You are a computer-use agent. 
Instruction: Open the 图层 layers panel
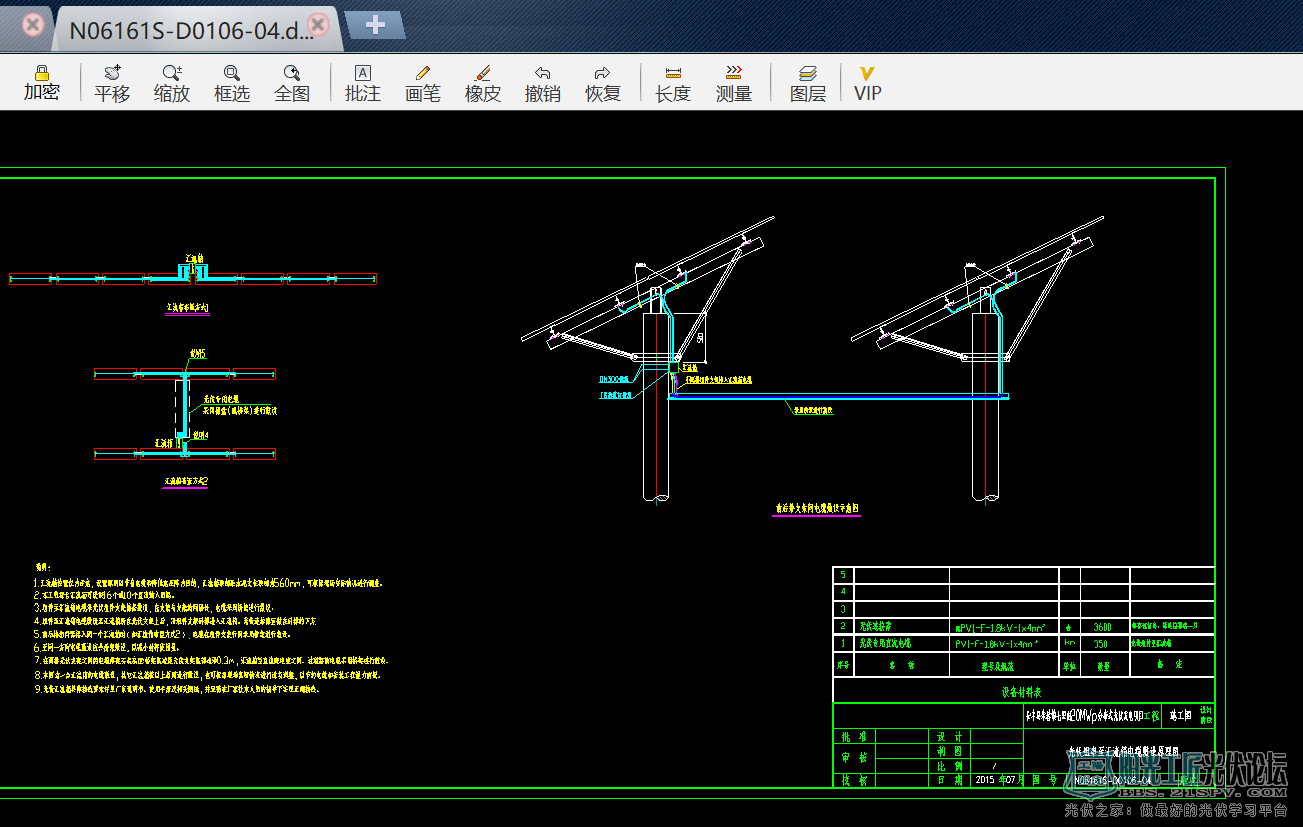[808, 84]
